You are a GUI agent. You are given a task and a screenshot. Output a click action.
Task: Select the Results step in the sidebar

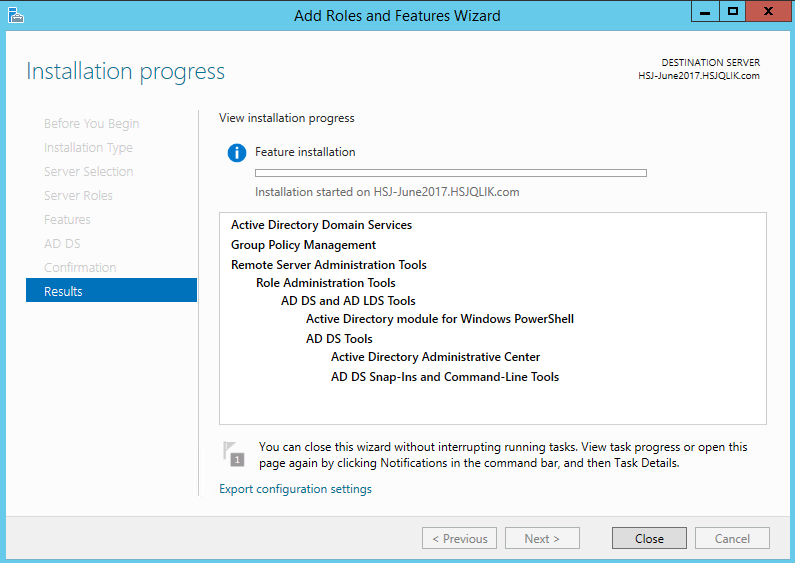point(112,290)
